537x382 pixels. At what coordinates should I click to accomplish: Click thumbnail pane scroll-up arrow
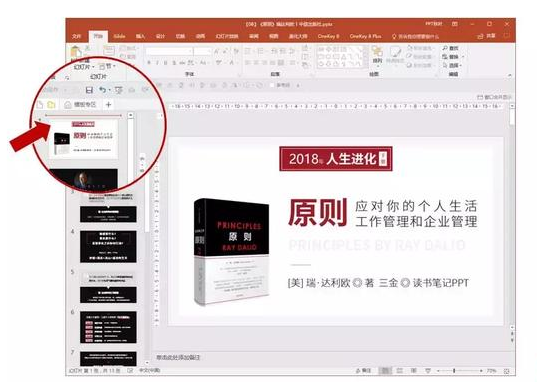tap(130, 116)
